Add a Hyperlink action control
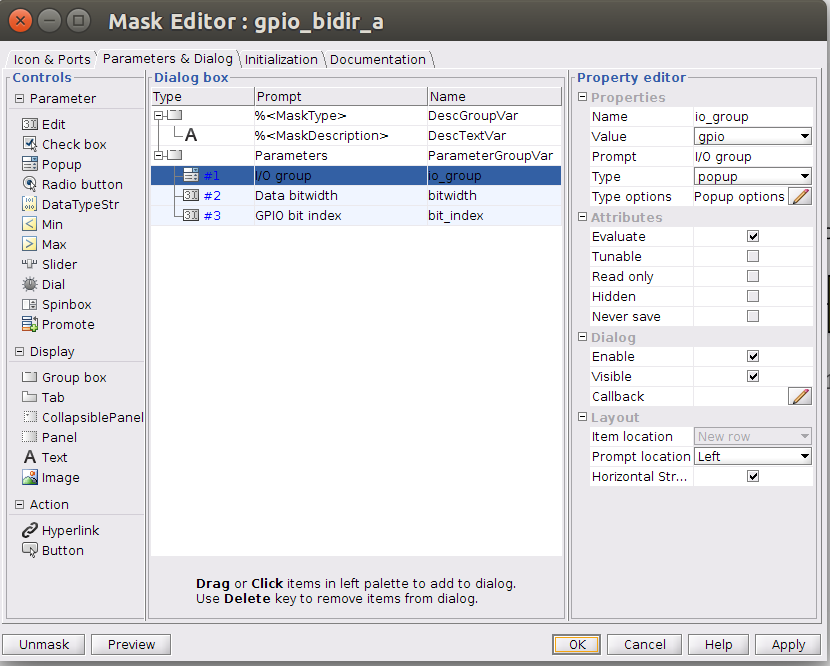830x666 pixels. [x=60, y=530]
